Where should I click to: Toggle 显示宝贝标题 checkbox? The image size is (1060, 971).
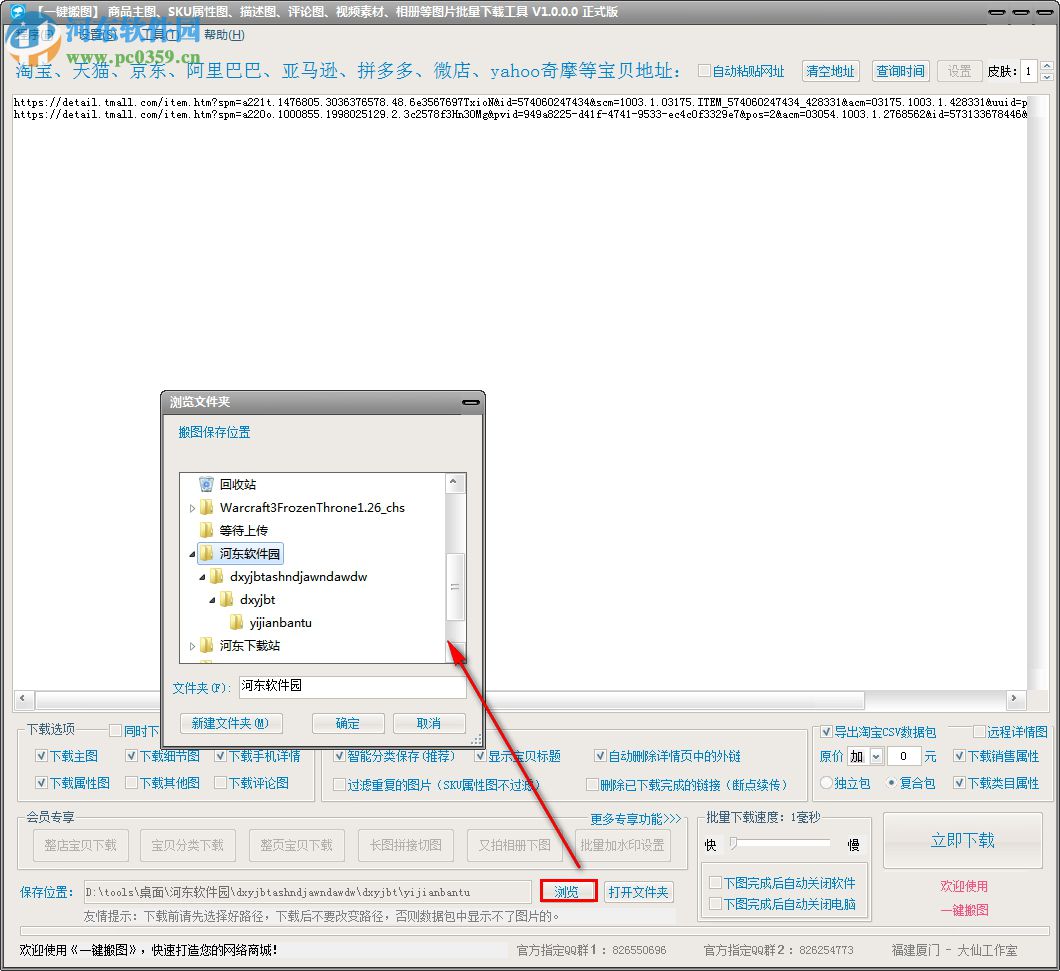[480, 756]
